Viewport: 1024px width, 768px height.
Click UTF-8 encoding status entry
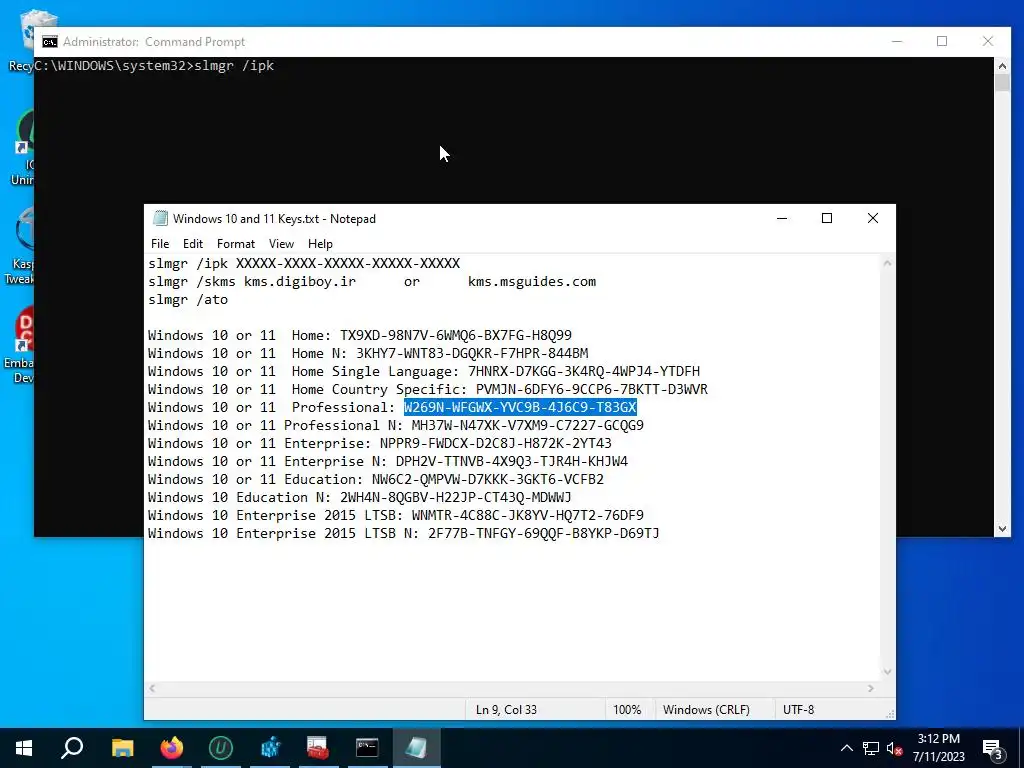(798, 709)
